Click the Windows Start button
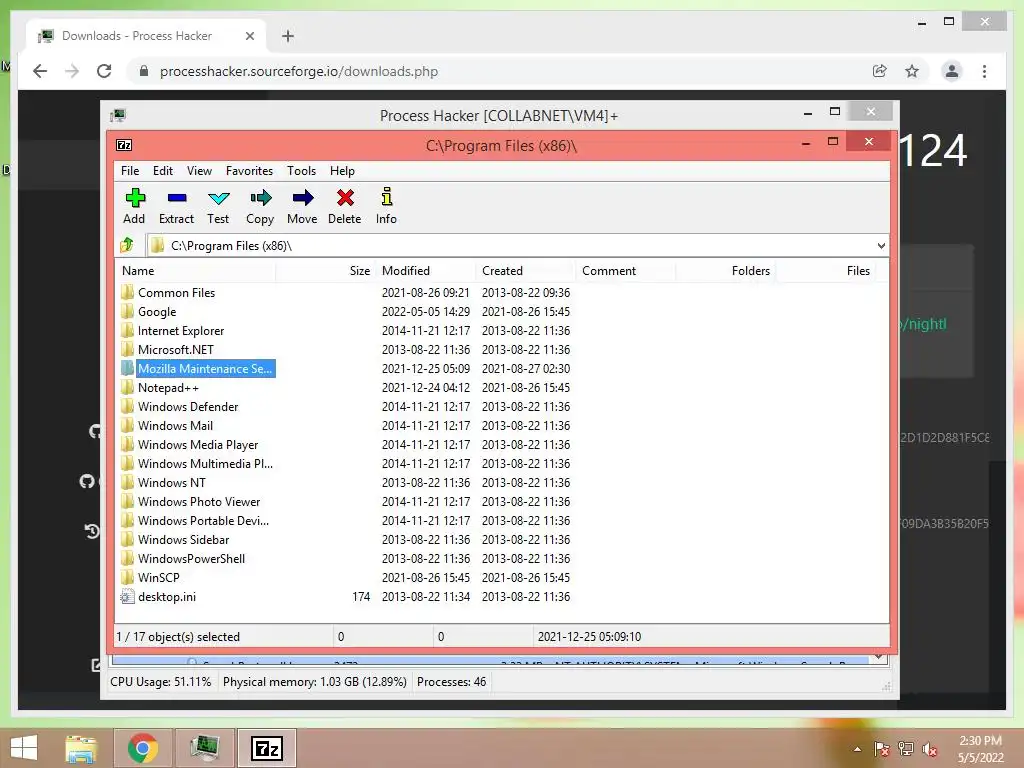The image size is (1024, 768). click(x=24, y=748)
